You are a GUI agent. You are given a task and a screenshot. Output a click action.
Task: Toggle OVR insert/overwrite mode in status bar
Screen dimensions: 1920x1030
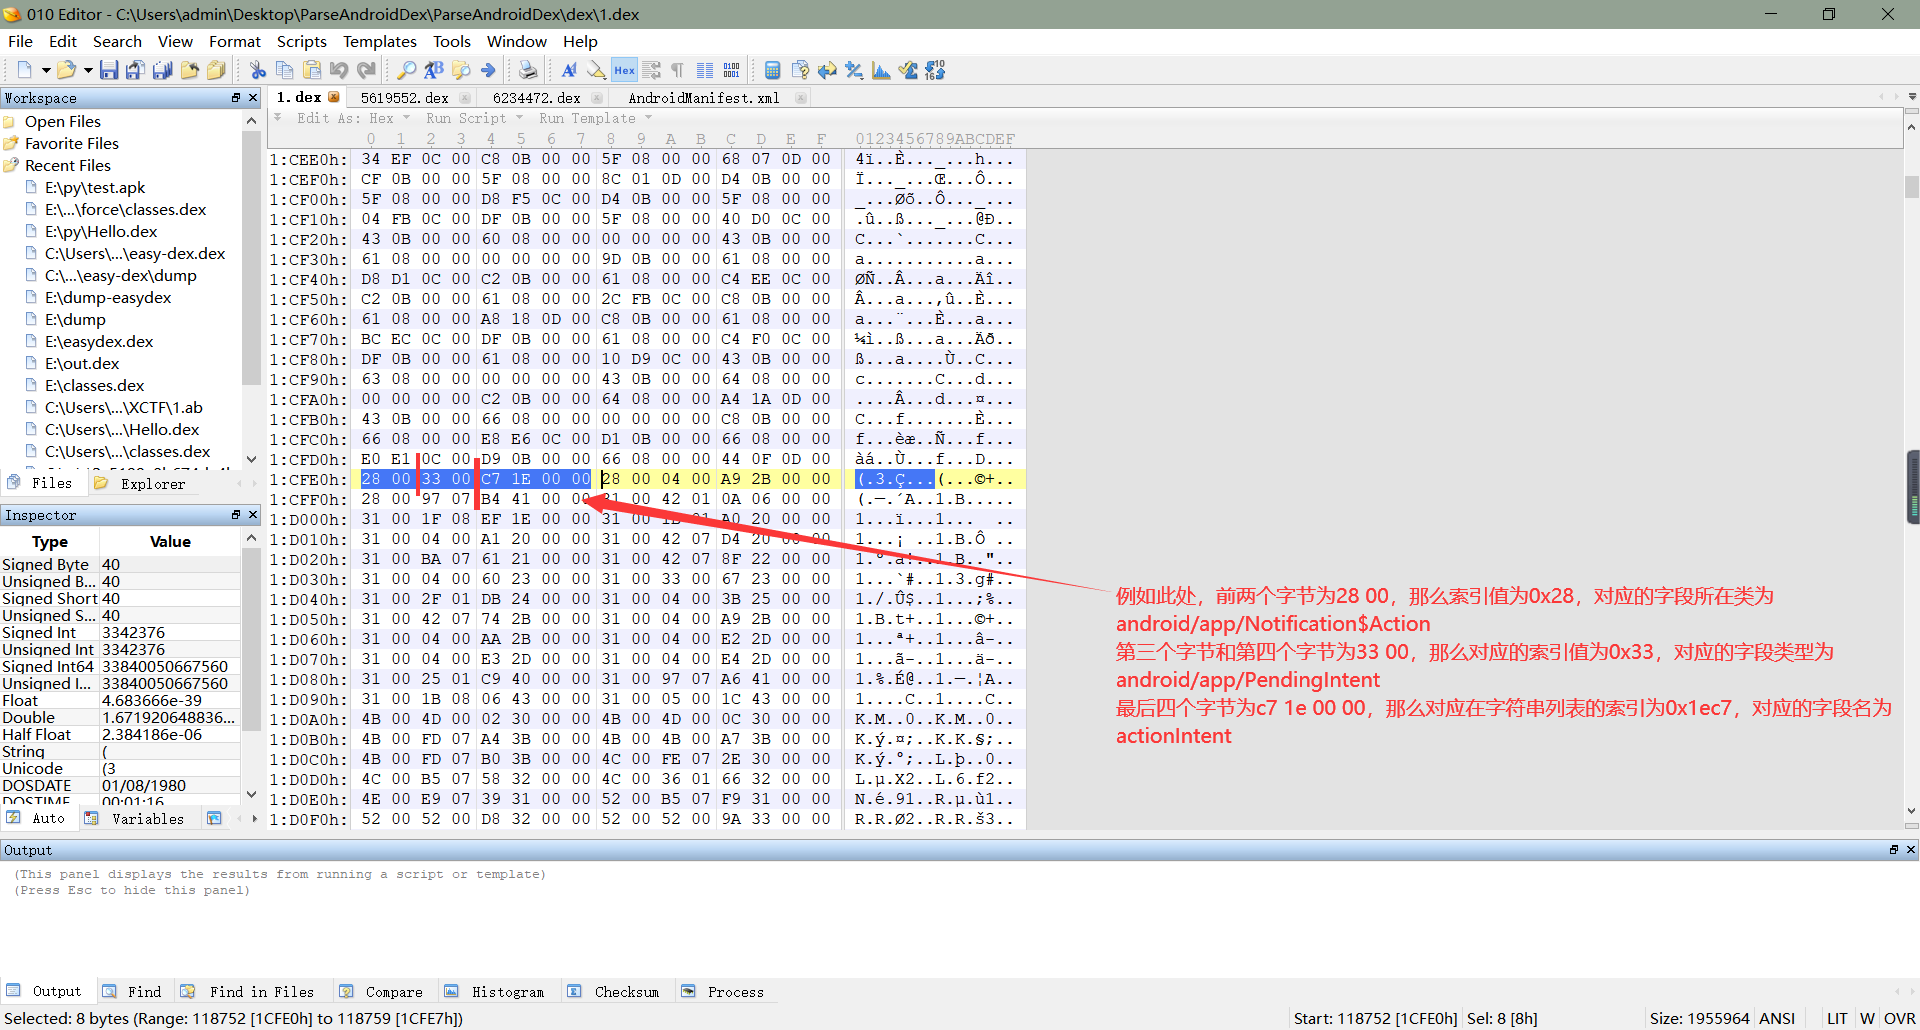coord(1900,1018)
